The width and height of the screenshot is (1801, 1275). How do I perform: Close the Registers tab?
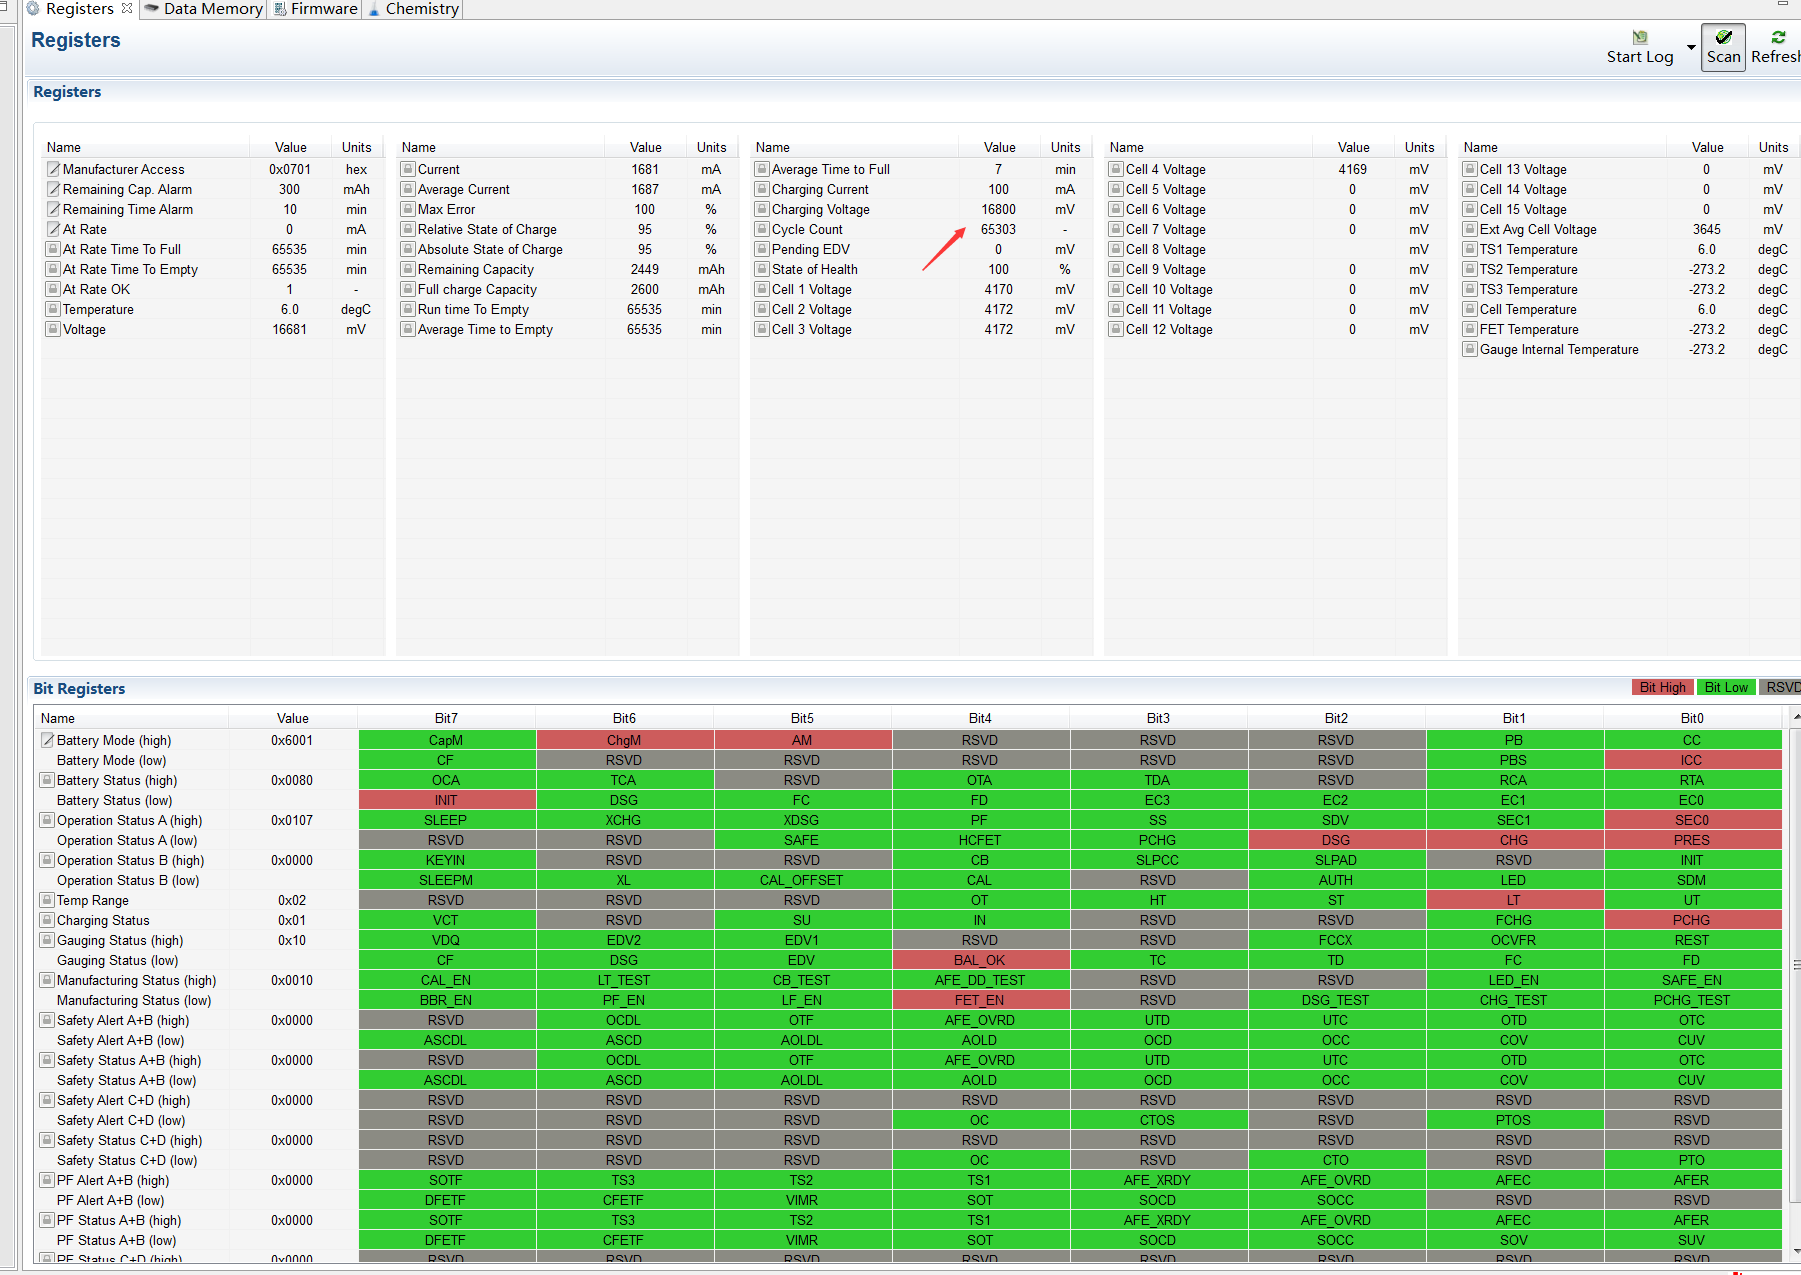[127, 8]
